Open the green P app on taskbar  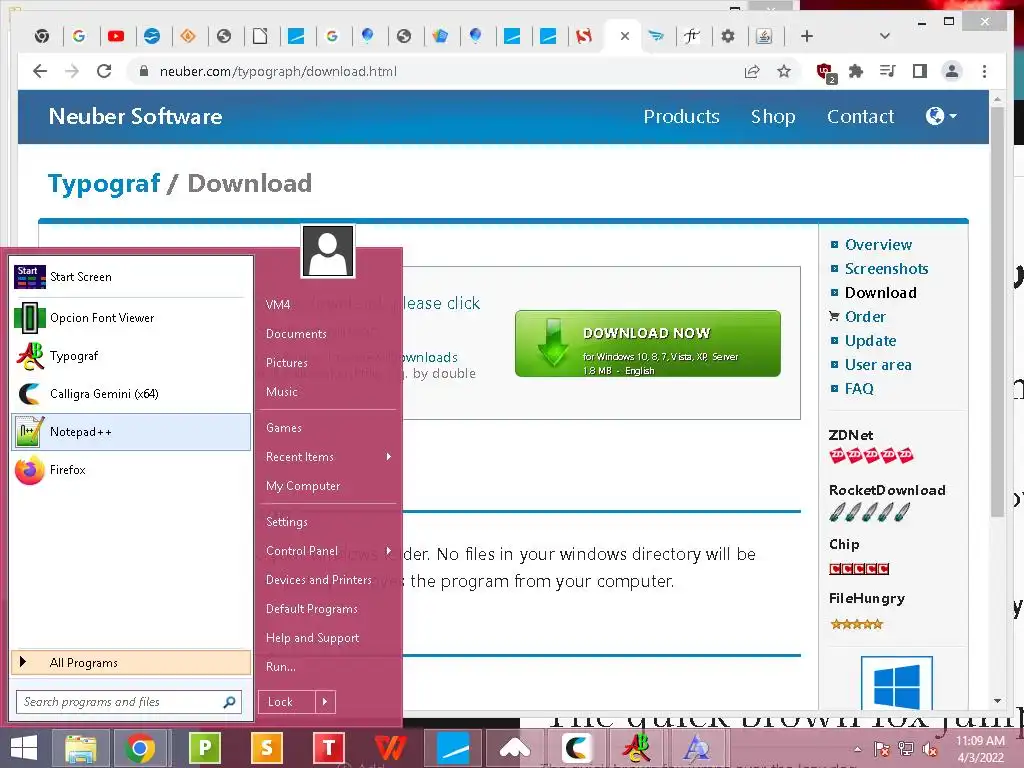pyautogui.click(x=204, y=748)
